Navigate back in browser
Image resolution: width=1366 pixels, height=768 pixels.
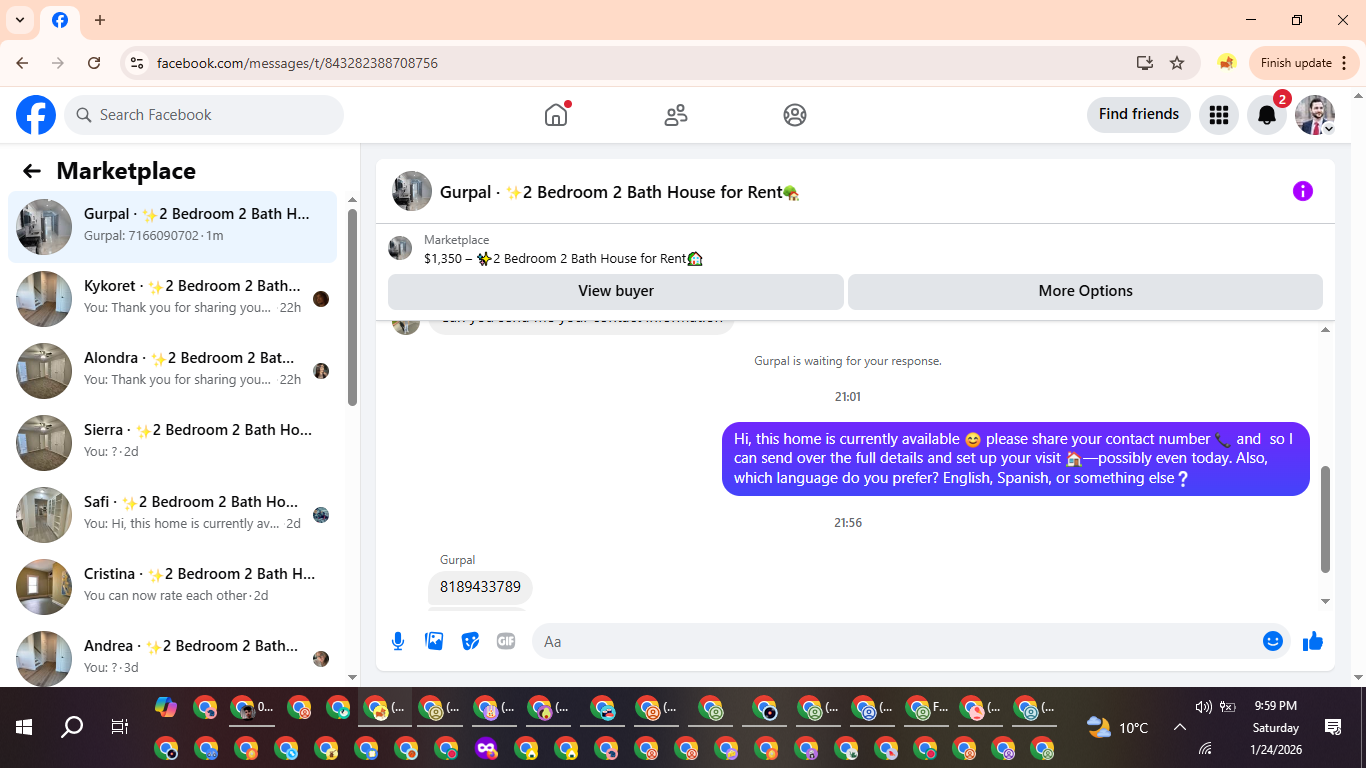tap(22, 63)
